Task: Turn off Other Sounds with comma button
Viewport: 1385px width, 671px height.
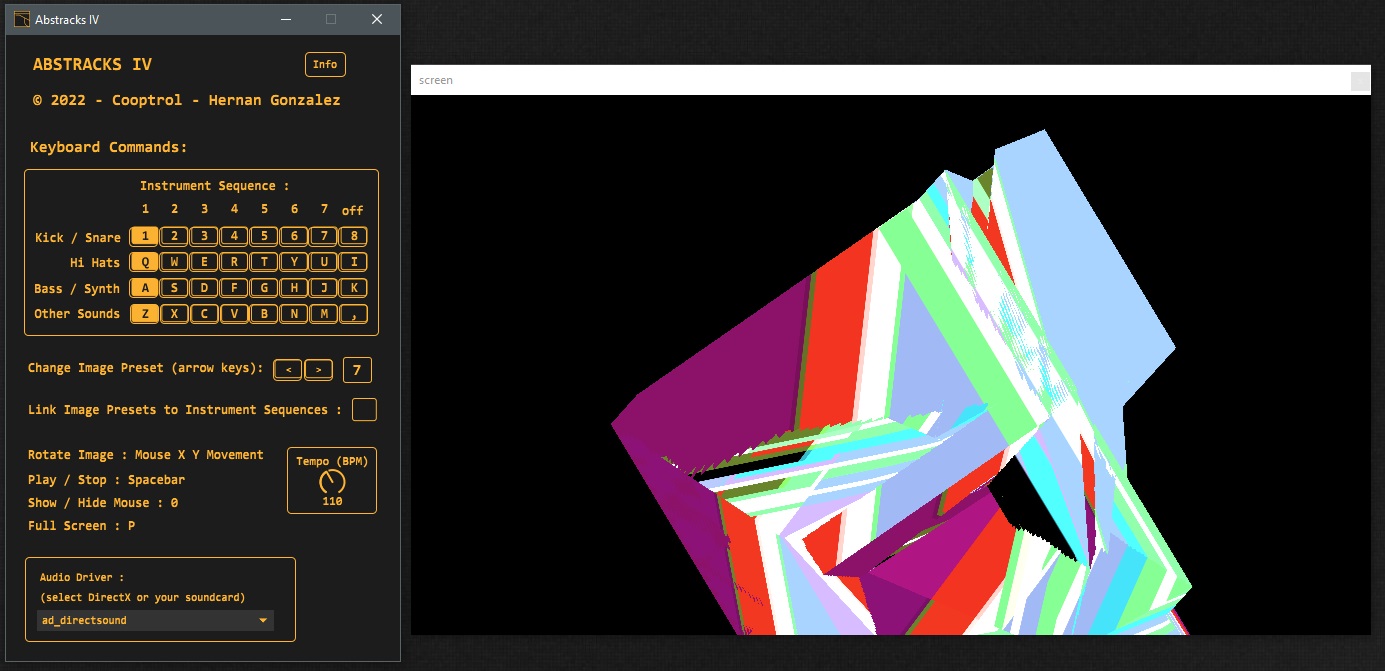Action: coord(353,314)
